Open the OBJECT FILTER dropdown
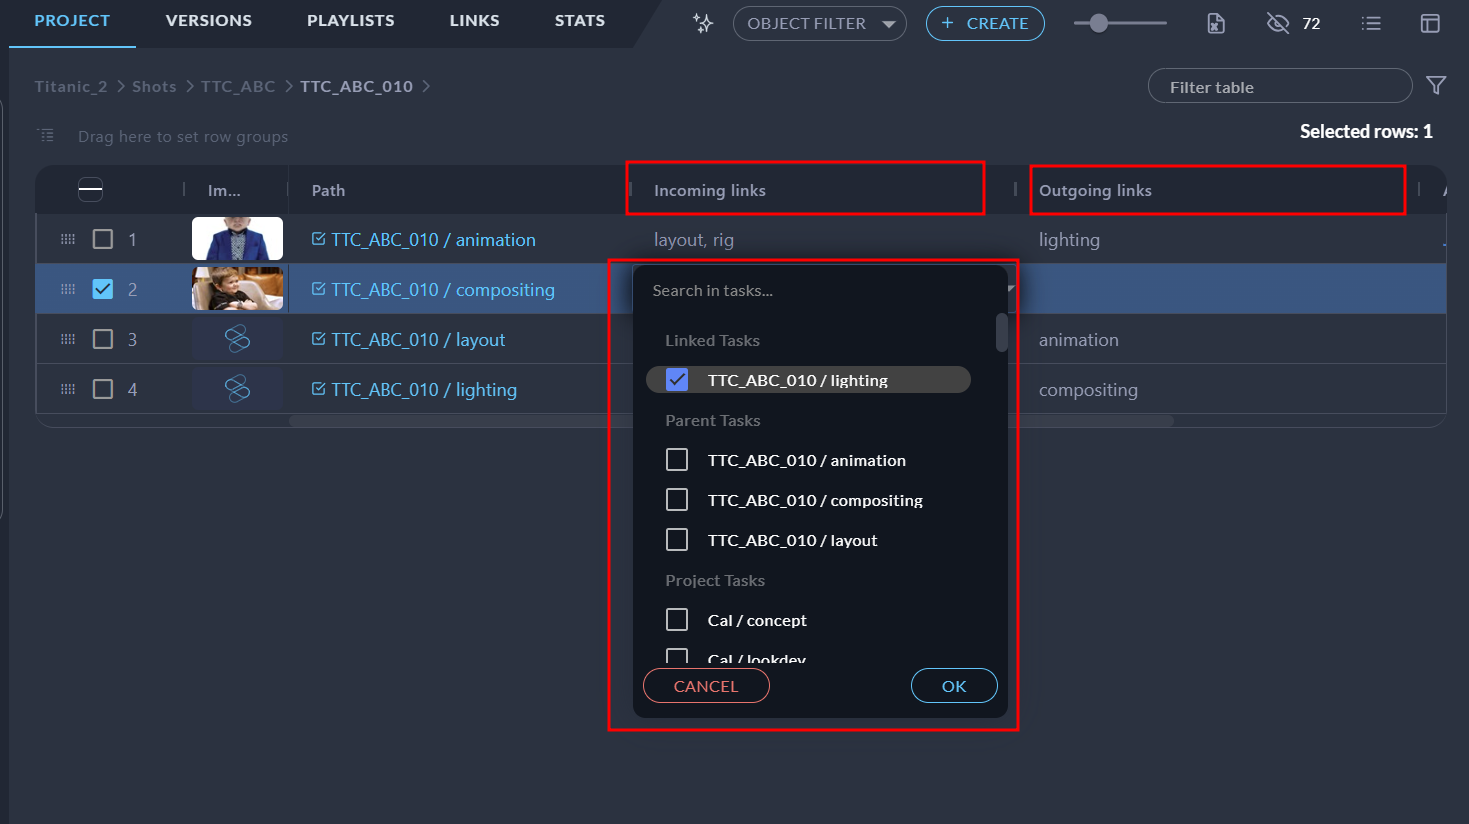 pyautogui.click(x=820, y=24)
